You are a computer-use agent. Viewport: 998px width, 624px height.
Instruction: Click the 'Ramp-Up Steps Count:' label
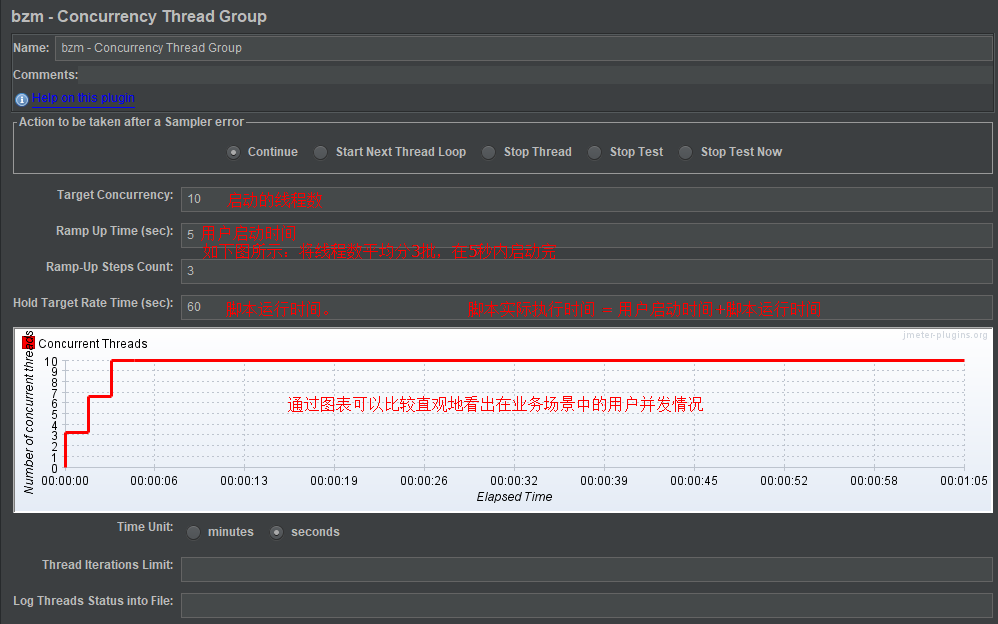point(109,267)
